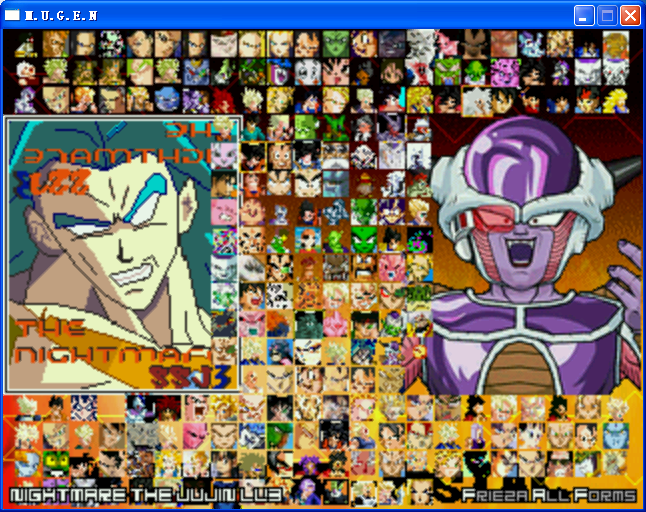This screenshot has height=512, width=646.
Task: Select the large Frieza portrait on the right
Action: (536, 255)
